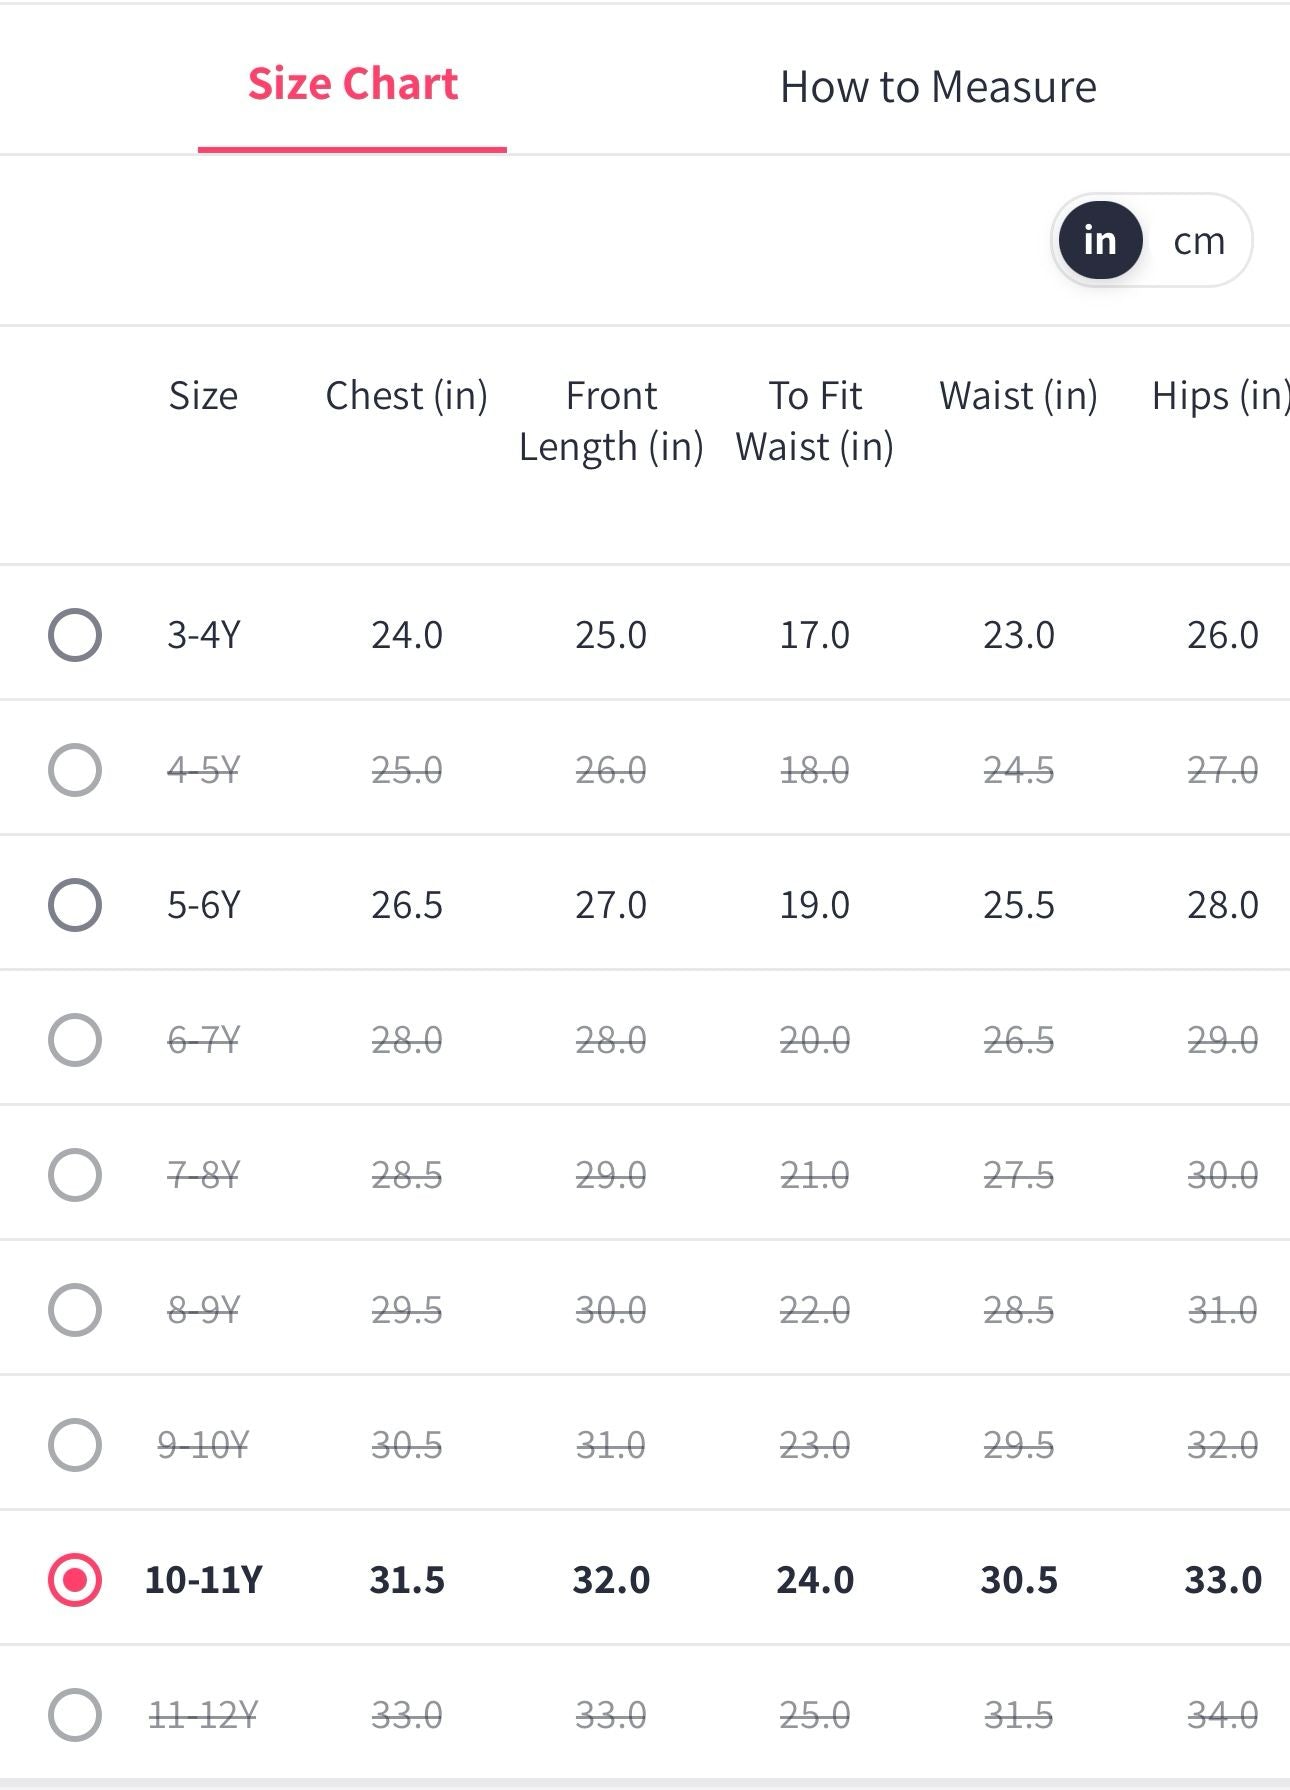Click the 3-4Y size label

tap(204, 635)
